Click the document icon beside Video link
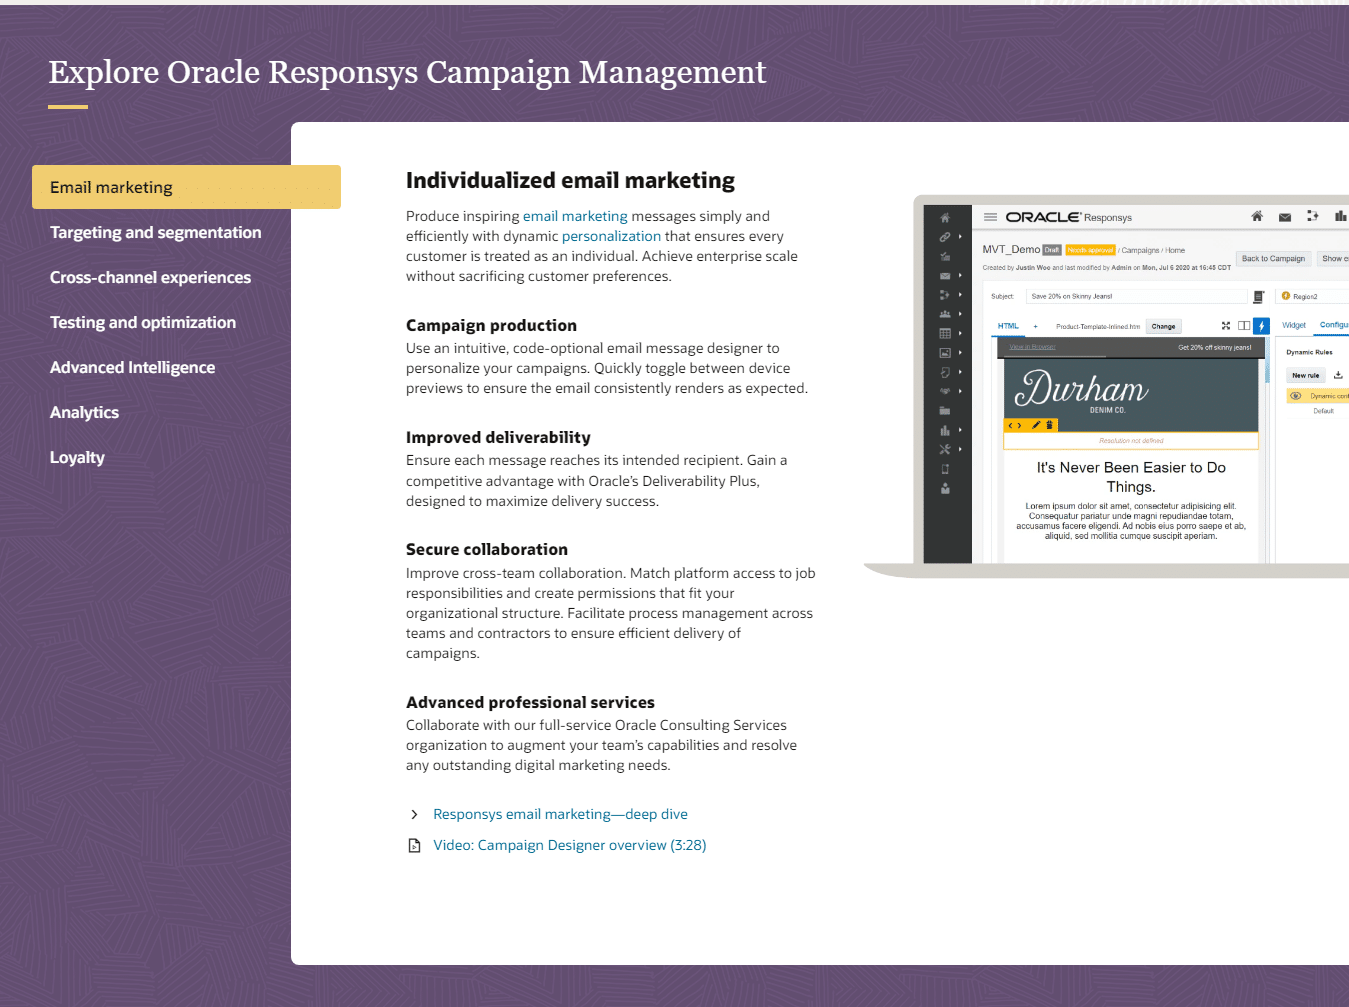 pyautogui.click(x=415, y=845)
